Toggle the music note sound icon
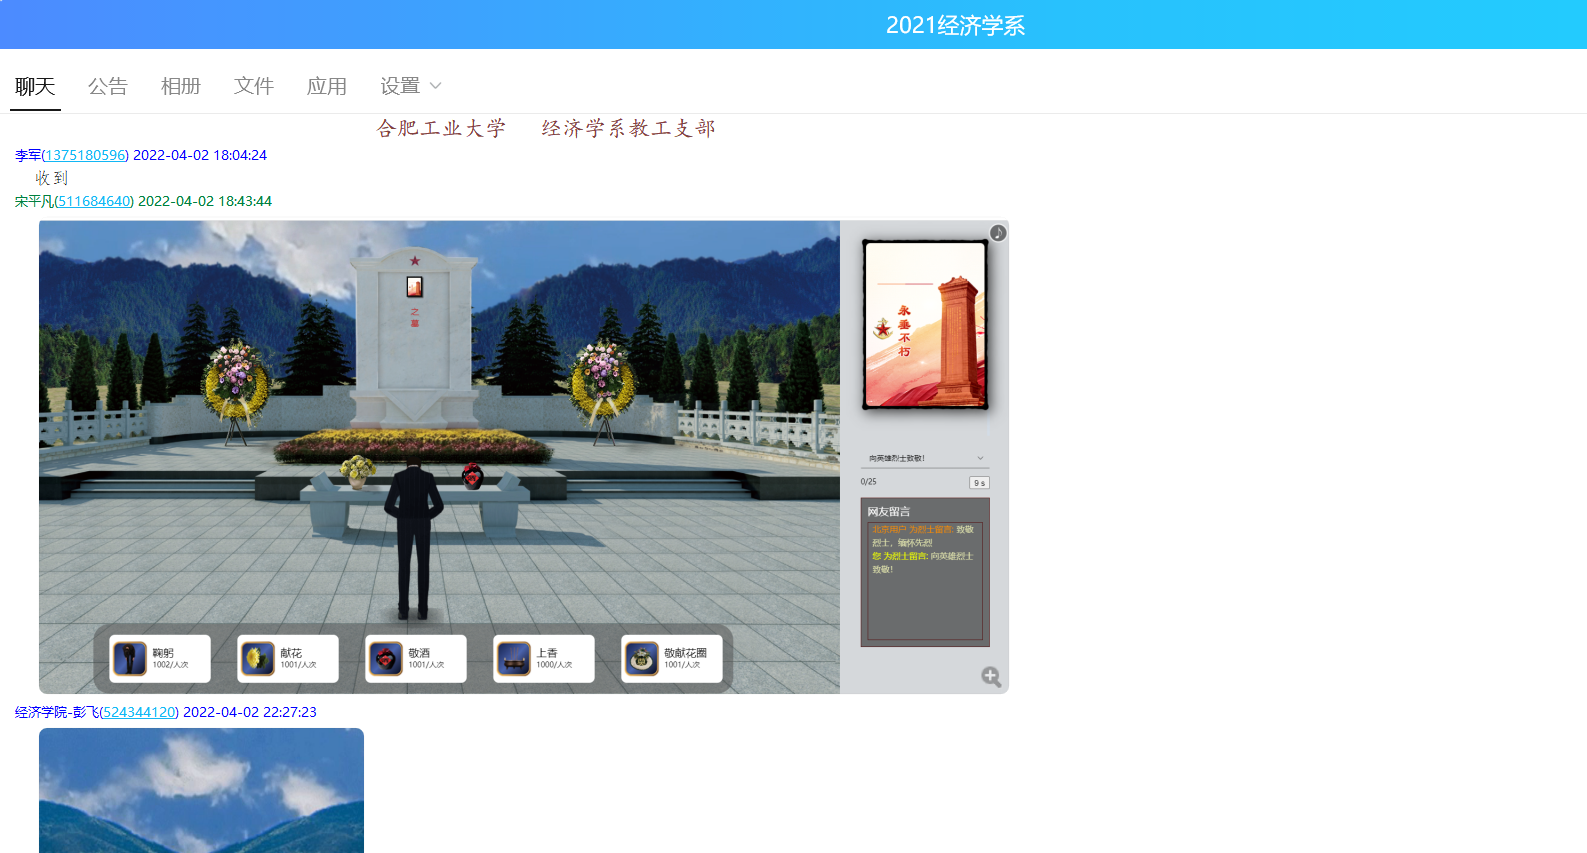This screenshot has height=853, width=1587. 998,233
